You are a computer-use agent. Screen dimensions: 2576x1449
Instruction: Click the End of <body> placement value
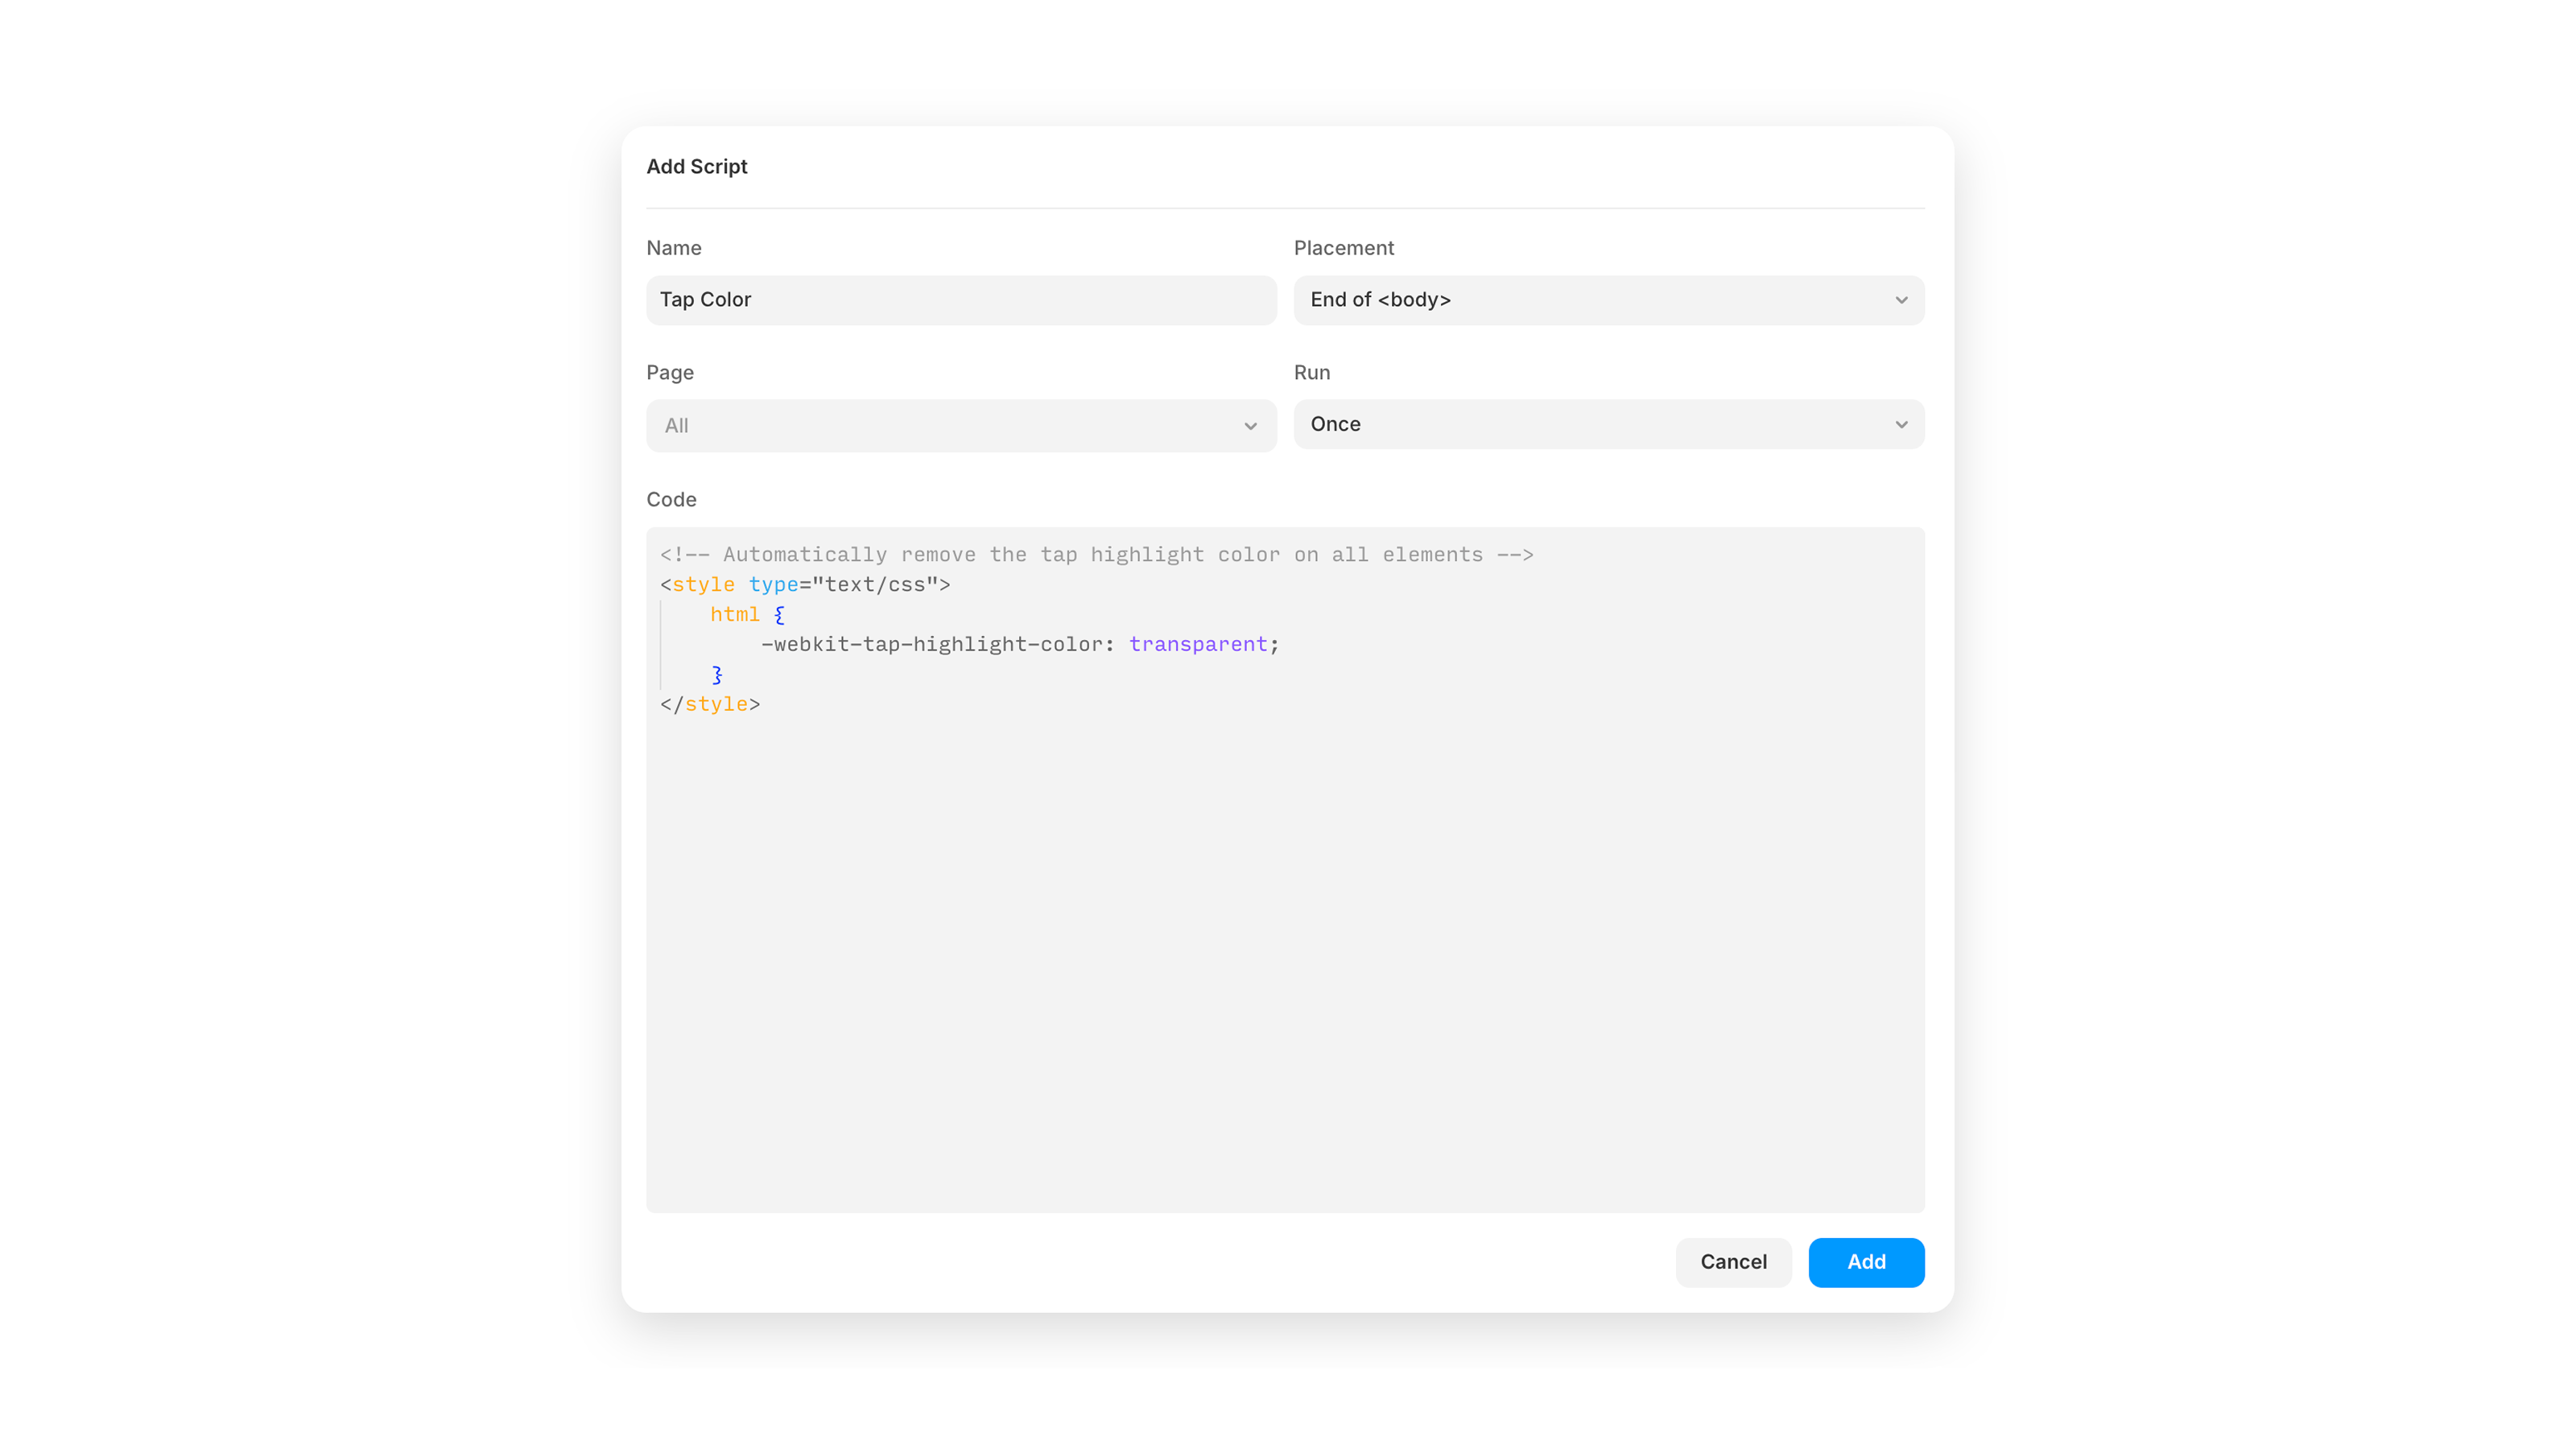pos(1380,300)
